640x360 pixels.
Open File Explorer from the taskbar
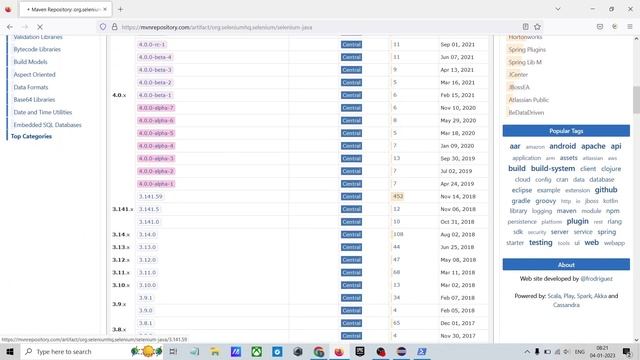click(x=215, y=351)
